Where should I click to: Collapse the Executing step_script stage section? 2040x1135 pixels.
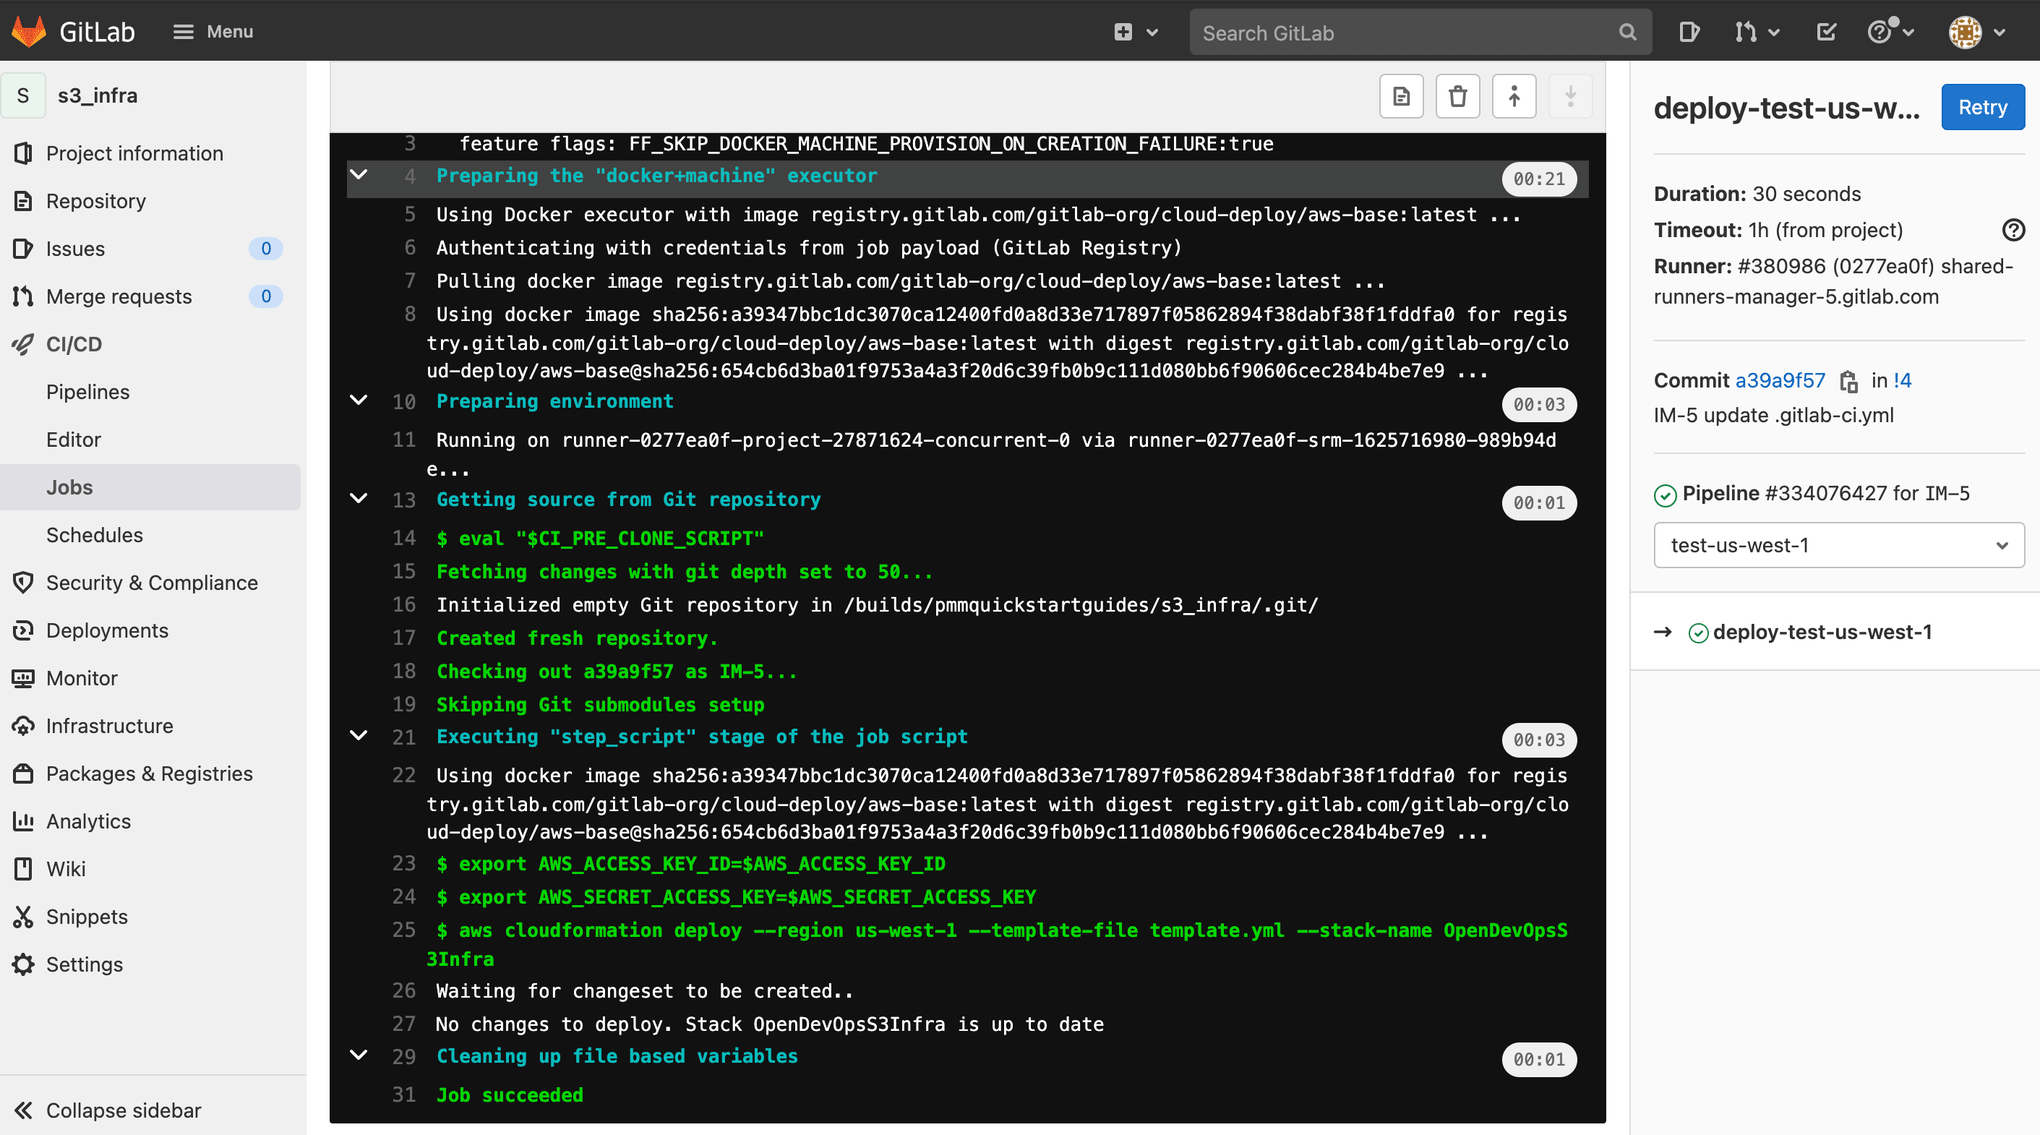click(358, 737)
